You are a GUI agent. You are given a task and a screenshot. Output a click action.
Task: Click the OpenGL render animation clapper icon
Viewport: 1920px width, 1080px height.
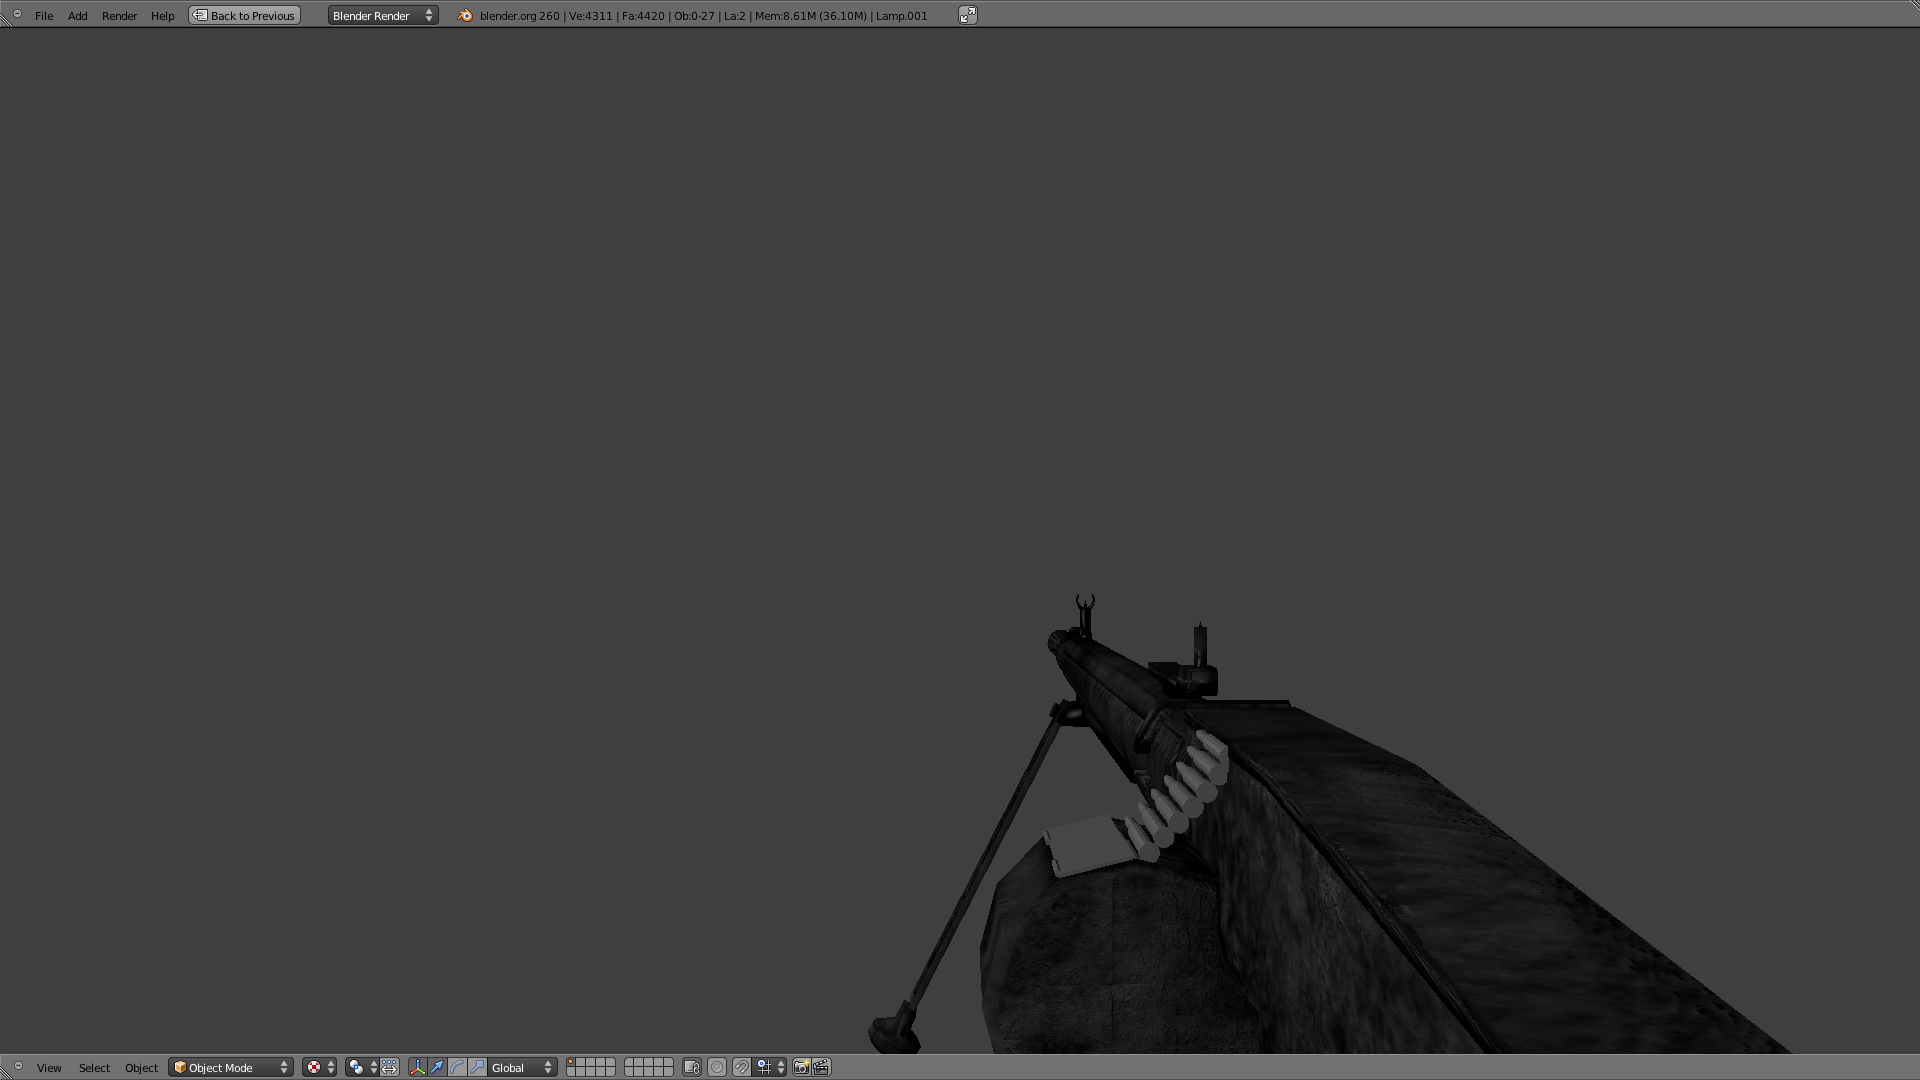821,1068
